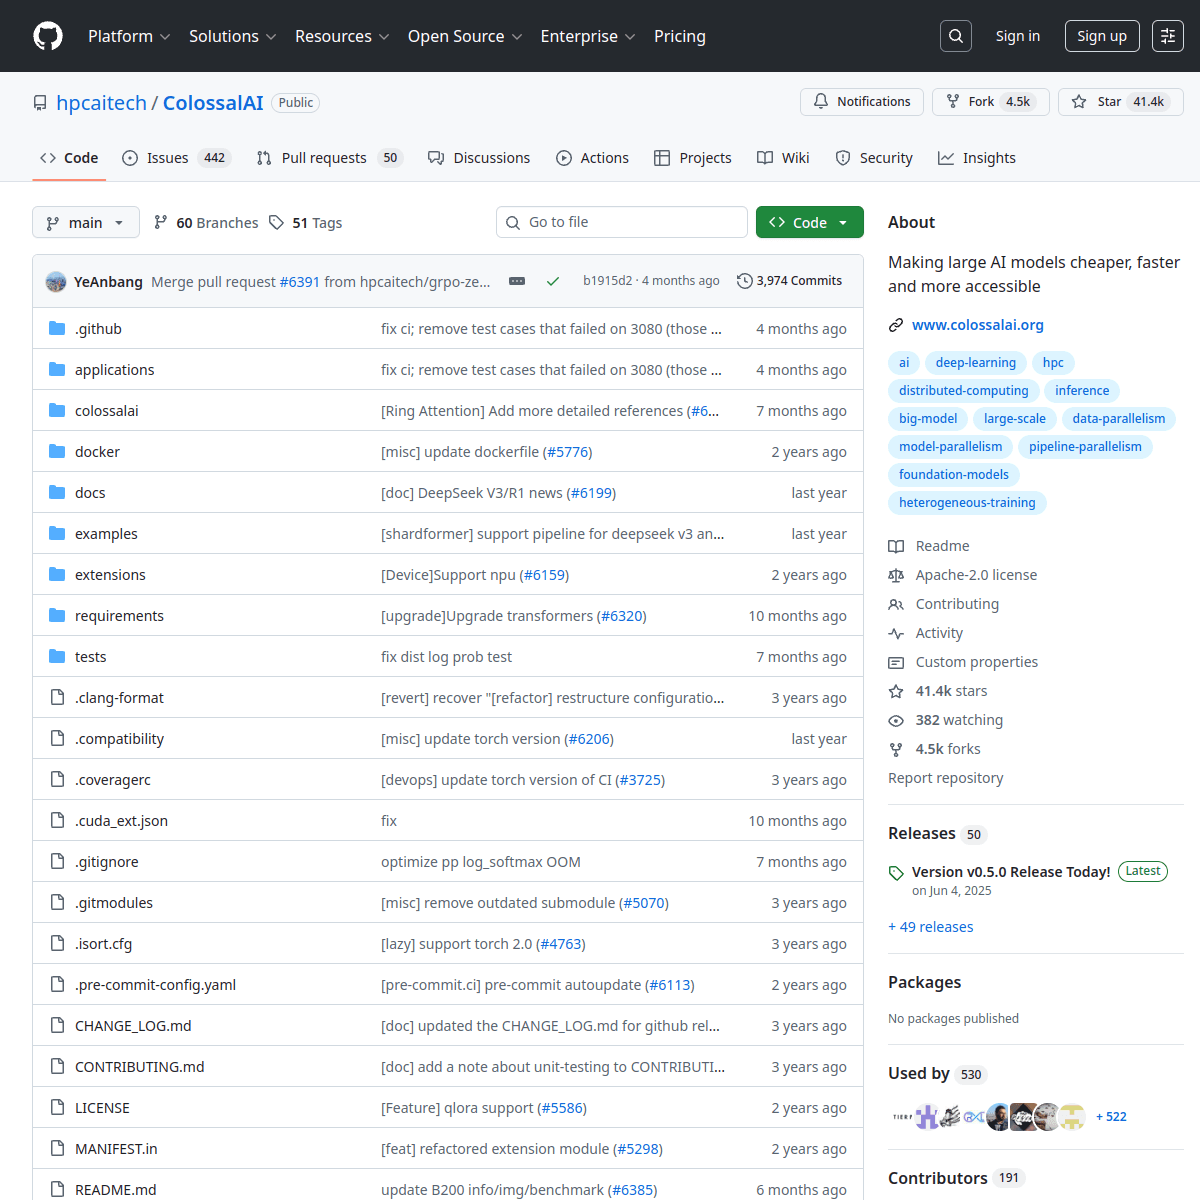
Task: Click commit hash b1915d2
Action: [x=608, y=281]
